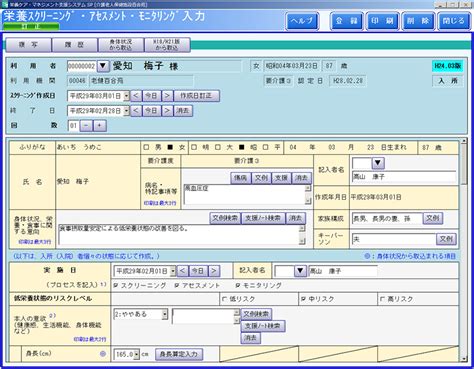Screen dimensions: 474x369
Task: Toggle the モニタリング process checkbox
Action: (238, 285)
